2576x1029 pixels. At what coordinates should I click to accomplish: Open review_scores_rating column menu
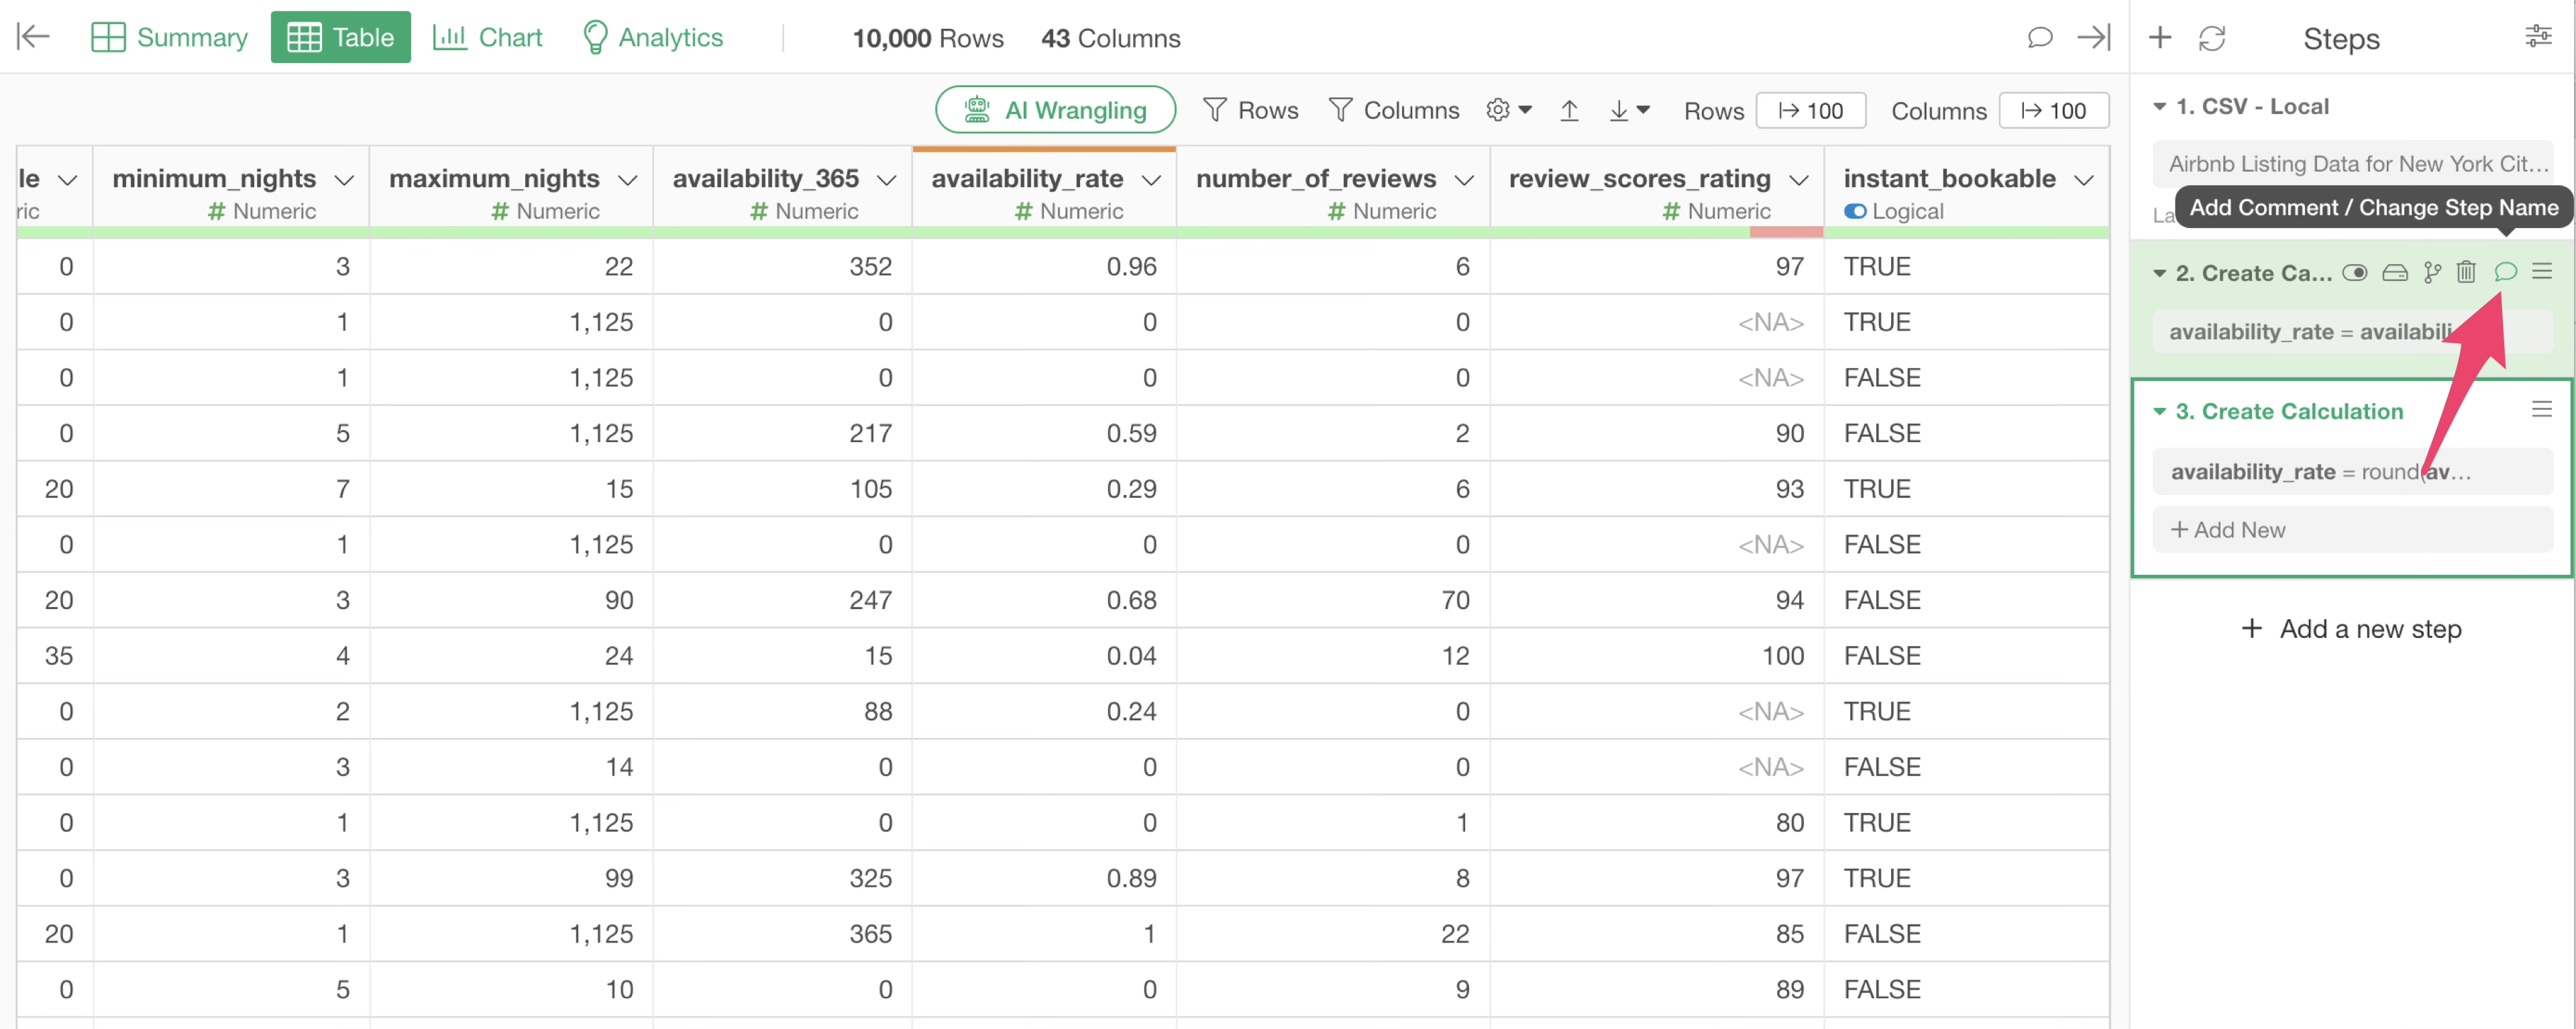1799,180
